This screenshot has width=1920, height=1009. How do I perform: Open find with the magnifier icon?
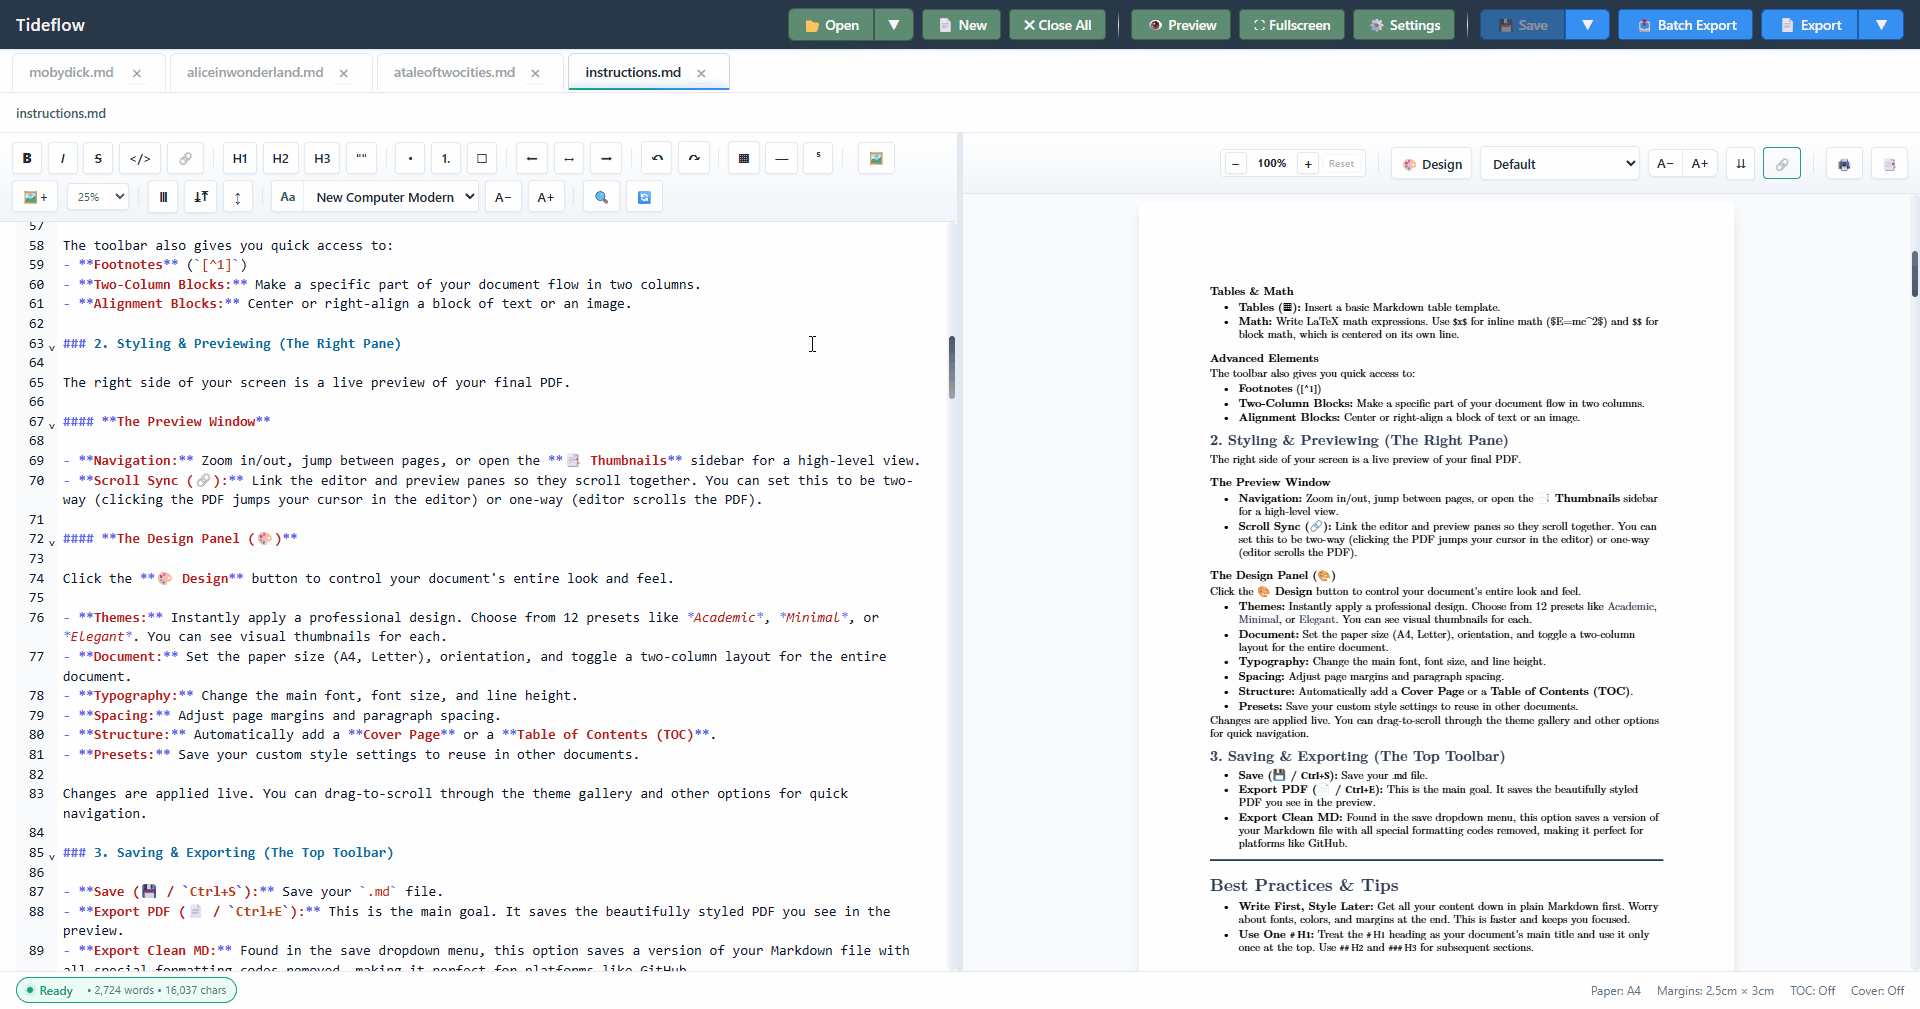coord(602,197)
